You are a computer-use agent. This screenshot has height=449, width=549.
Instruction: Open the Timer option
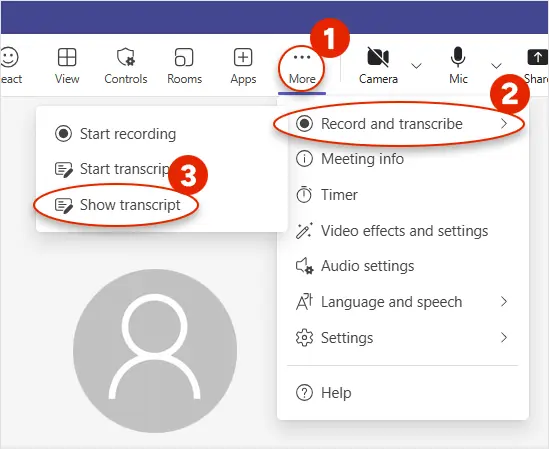[402, 195]
